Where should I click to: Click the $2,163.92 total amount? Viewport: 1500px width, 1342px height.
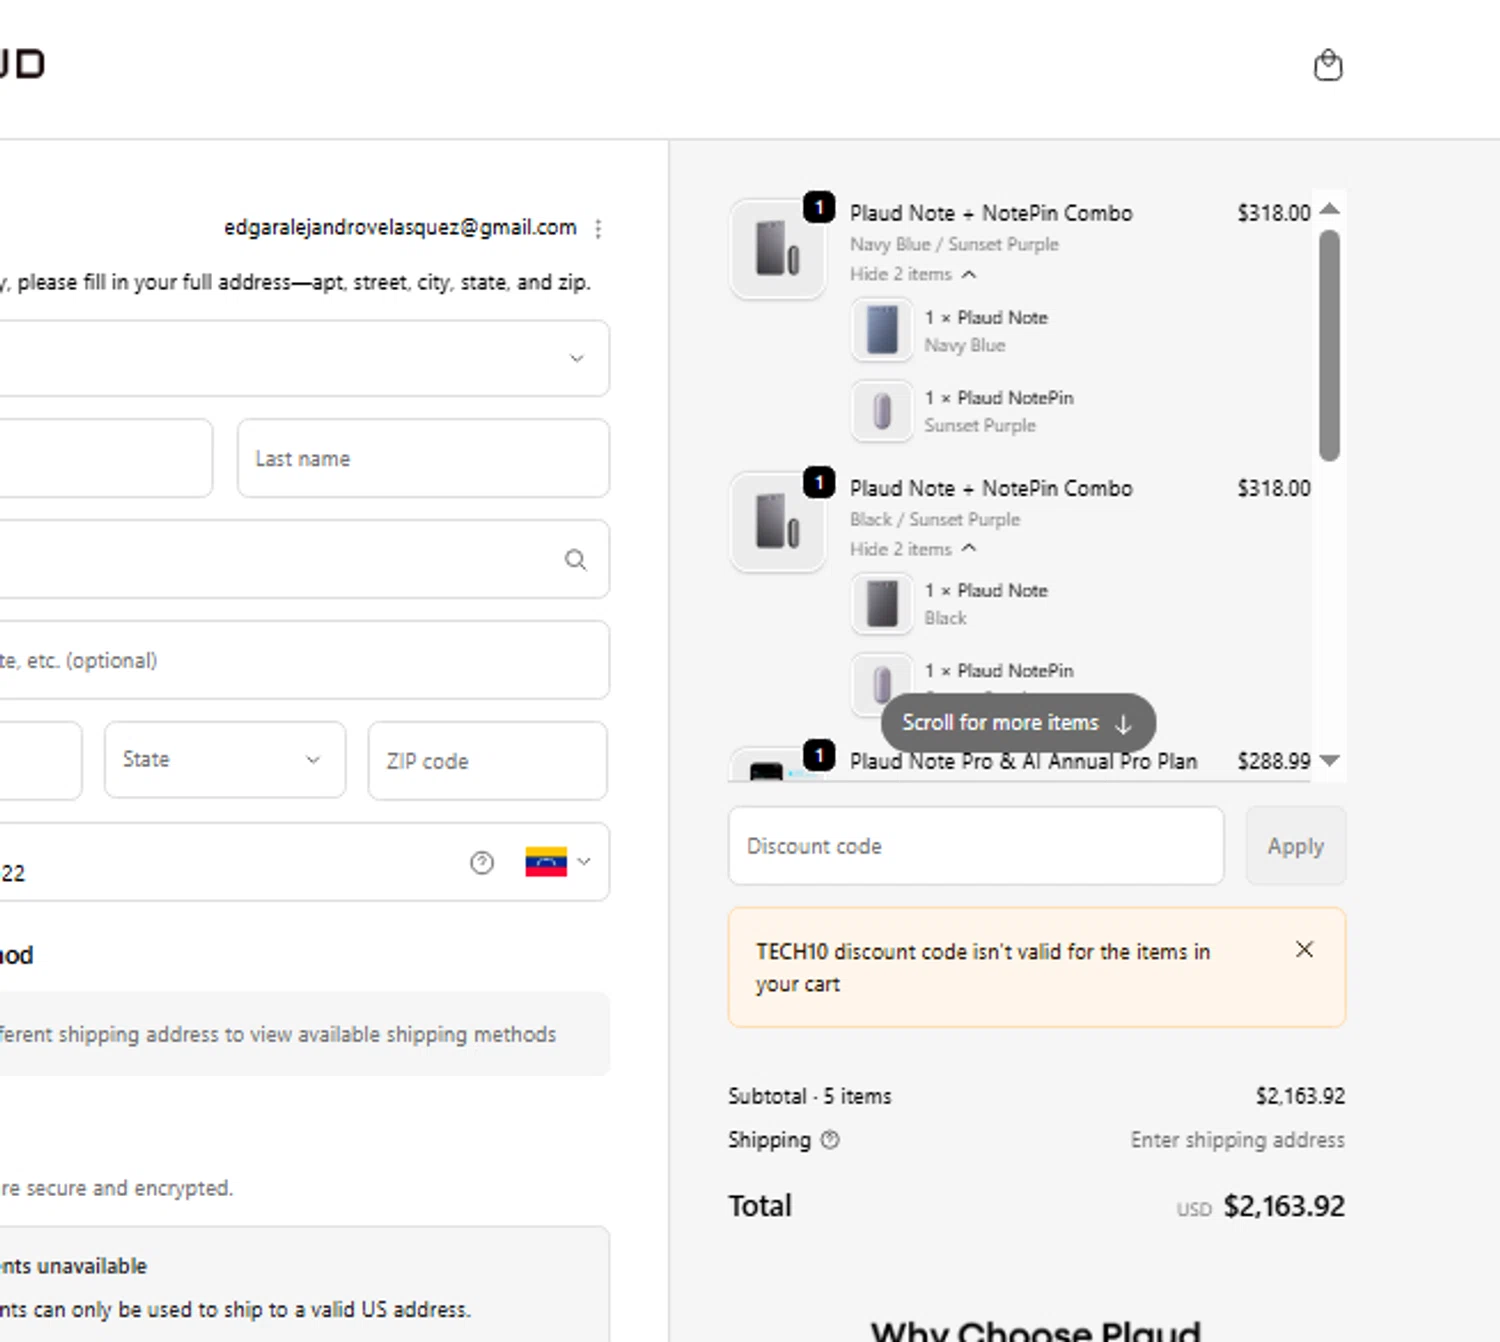tap(1284, 1206)
